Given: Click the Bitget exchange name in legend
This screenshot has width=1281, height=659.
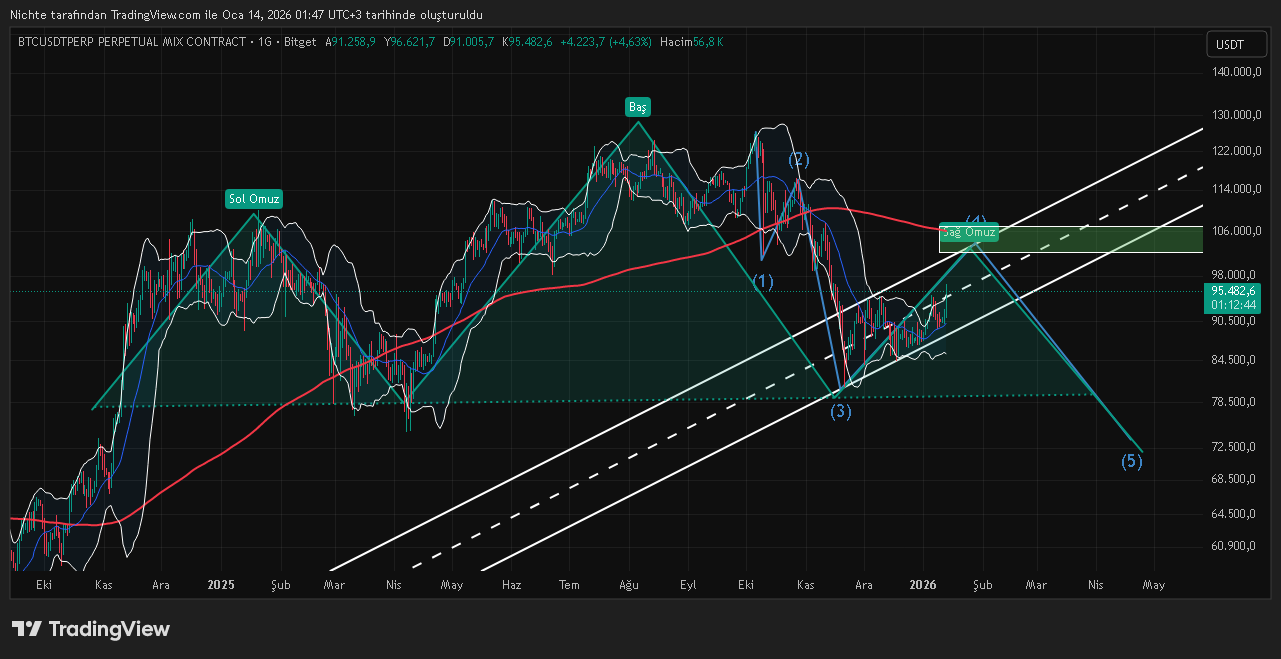Looking at the screenshot, I should [x=300, y=42].
